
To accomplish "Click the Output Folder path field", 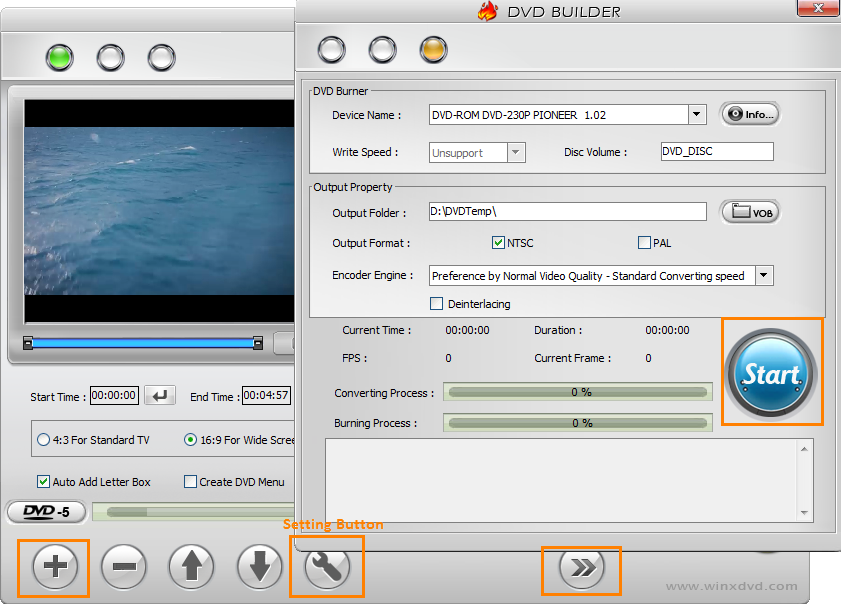I will 567,211.
